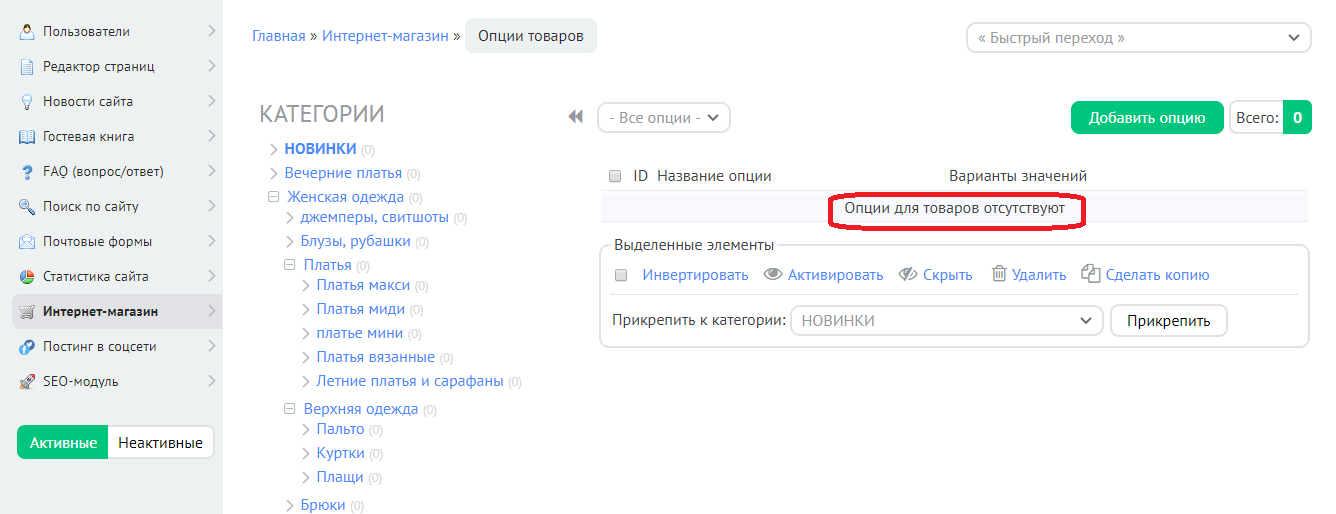Click the Site search magnifier icon
The width and height of the screenshot is (1336, 514).
tap(27, 207)
